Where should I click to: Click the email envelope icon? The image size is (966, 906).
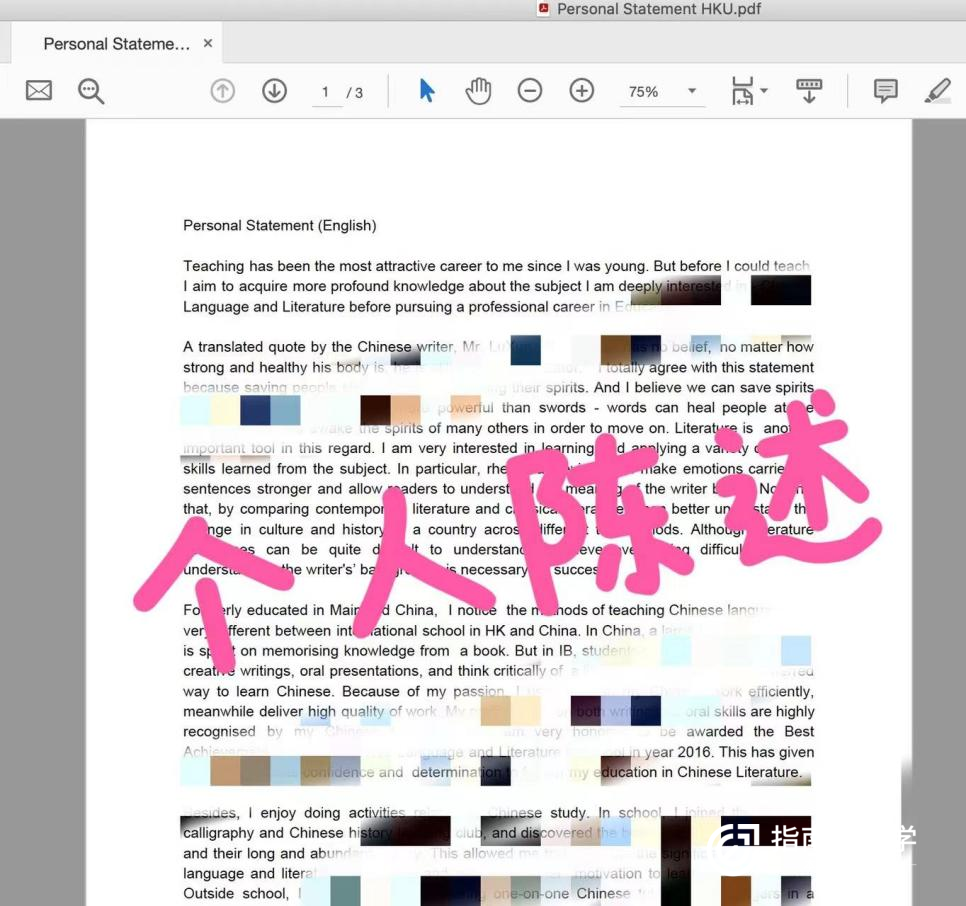point(39,91)
